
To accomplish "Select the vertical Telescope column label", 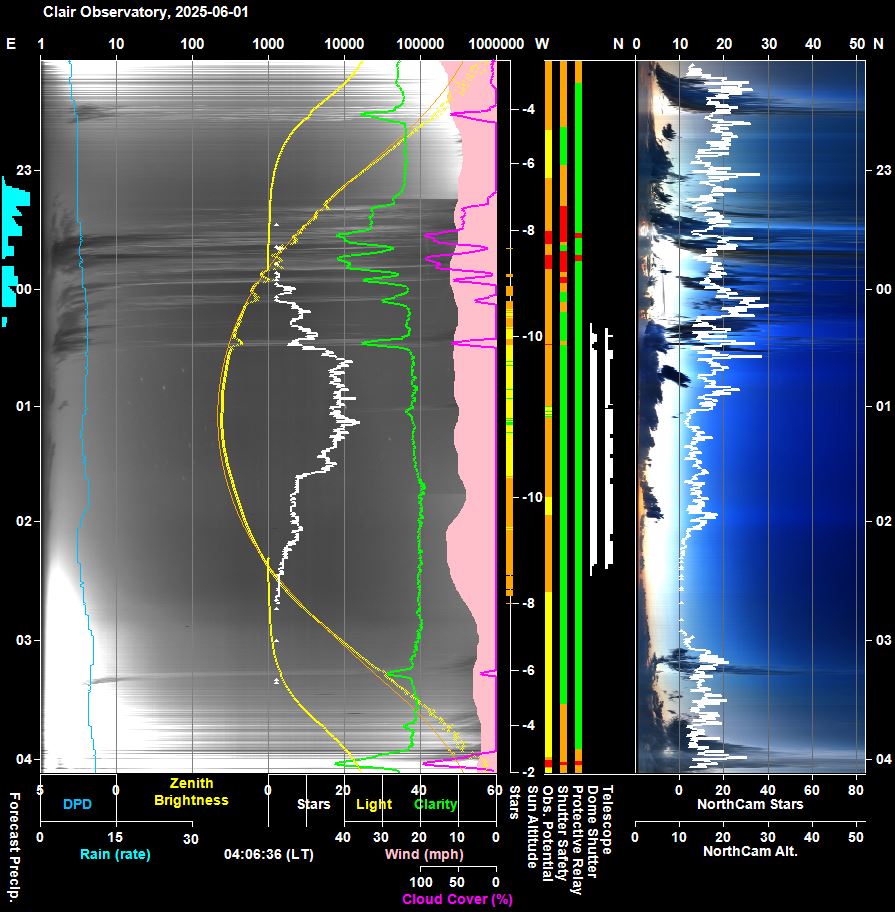I will pyautogui.click(x=607, y=818).
